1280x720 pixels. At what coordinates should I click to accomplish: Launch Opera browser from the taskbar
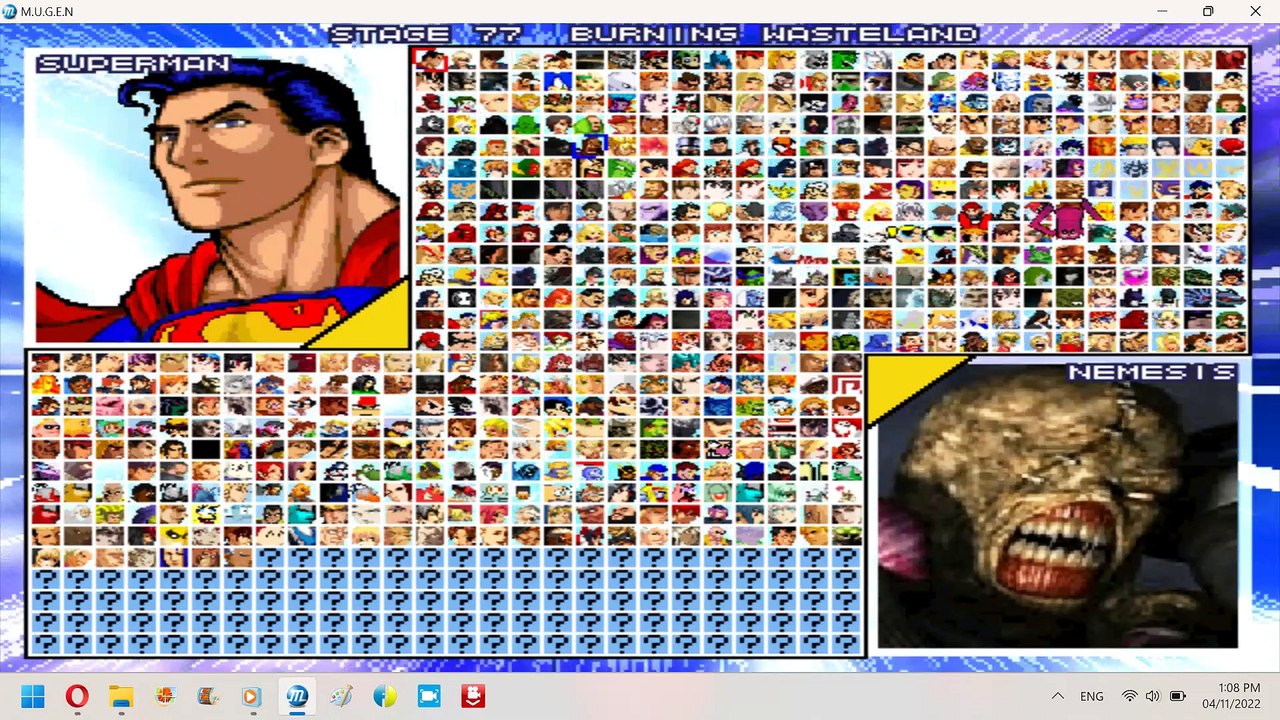click(x=77, y=696)
